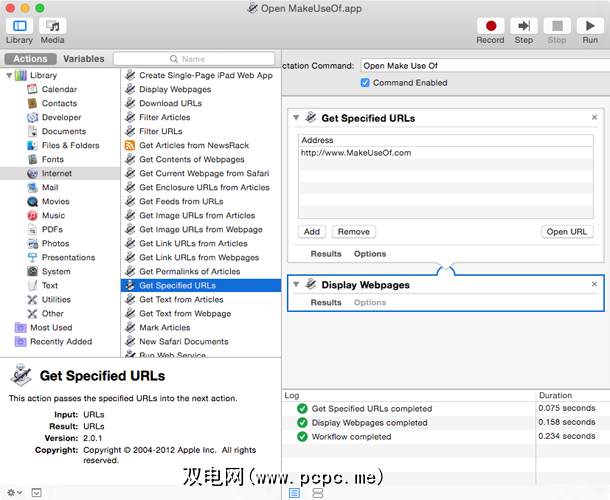Select the Get Specified URLs list item
This screenshot has height=500, width=610.
[x=201, y=286]
